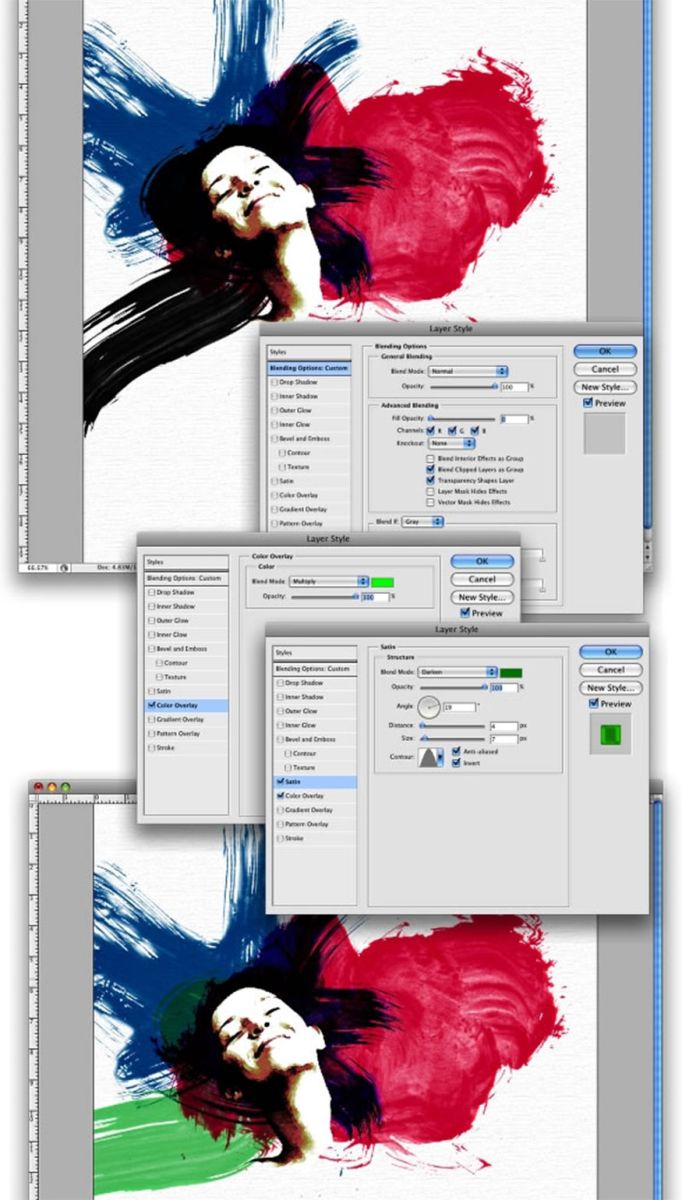Click Cancel in the Blending Options dialog
Viewport: 682px width, 1200px height.
click(x=605, y=369)
